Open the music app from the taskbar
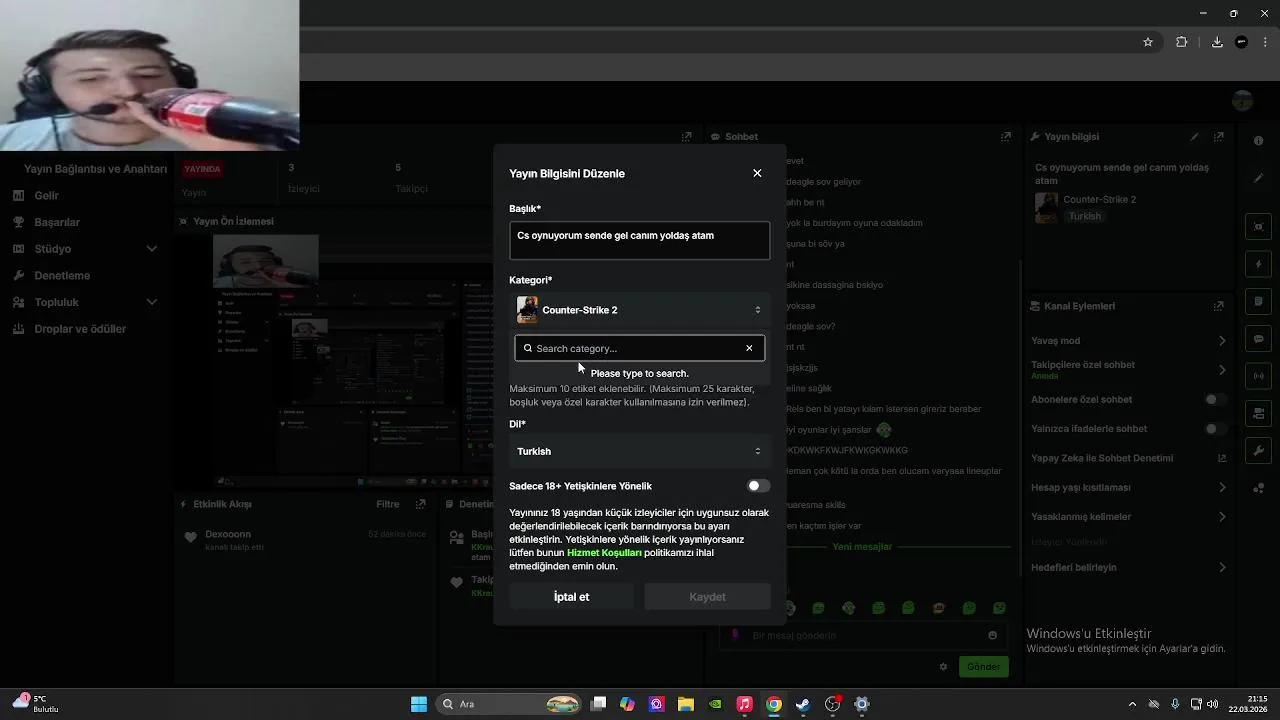Viewport: 1280px width, 720px height. point(744,704)
